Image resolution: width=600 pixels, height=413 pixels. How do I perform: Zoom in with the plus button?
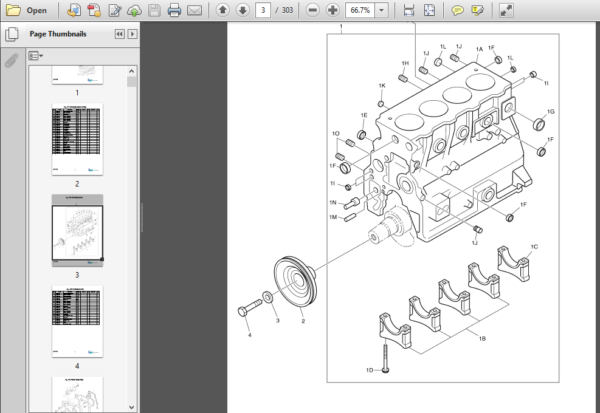(333, 10)
